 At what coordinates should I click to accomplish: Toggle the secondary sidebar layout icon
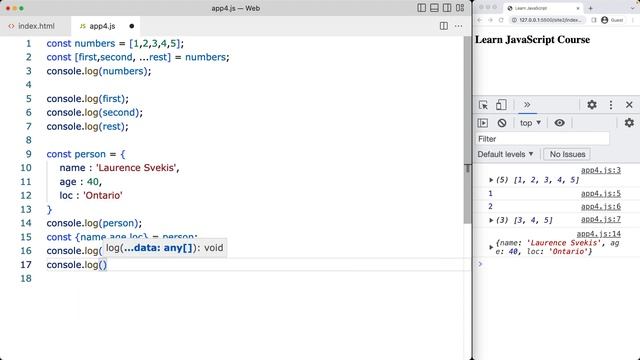pyautogui.click(x=447, y=8)
